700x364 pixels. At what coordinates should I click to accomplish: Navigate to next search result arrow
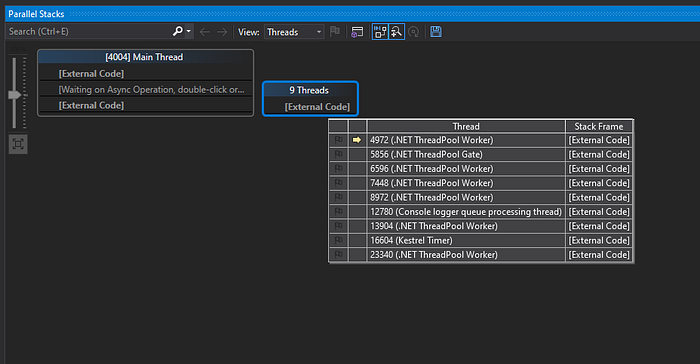click(x=222, y=32)
